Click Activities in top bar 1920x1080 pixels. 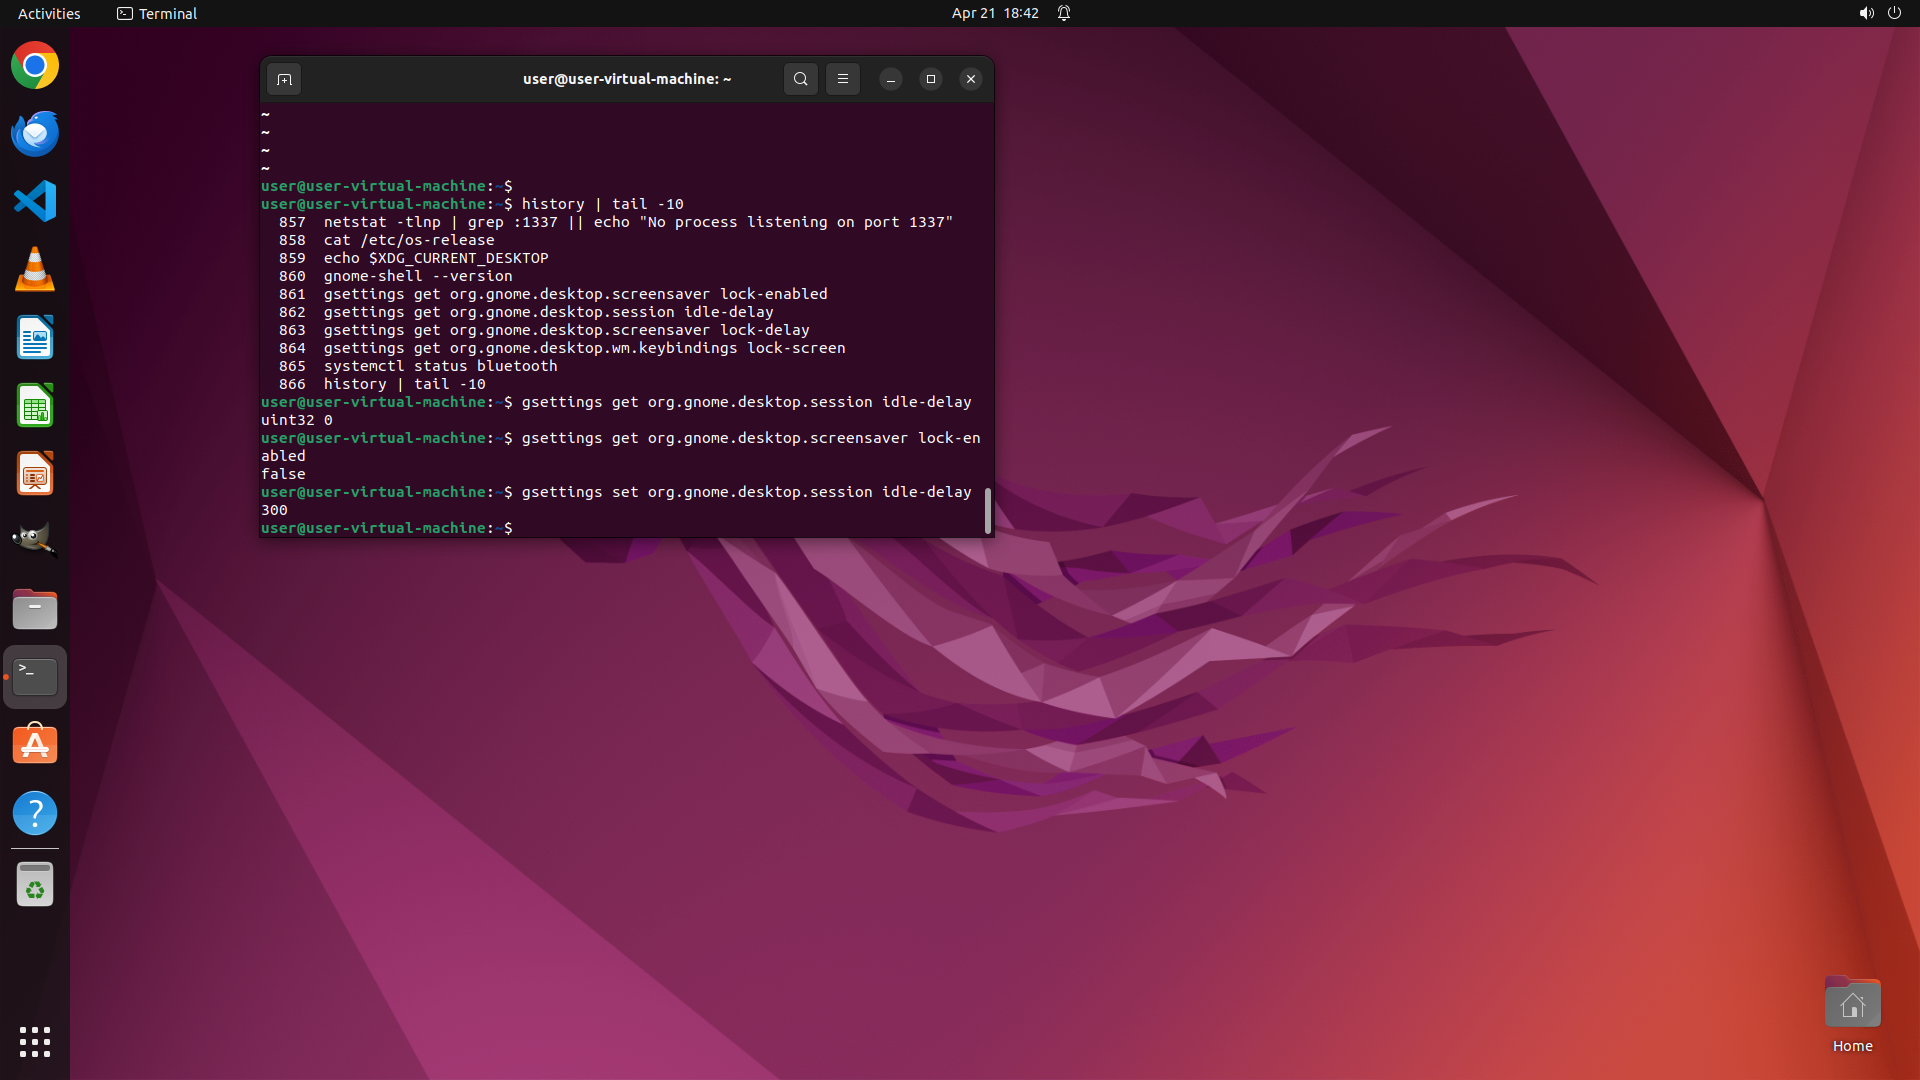coord(49,13)
